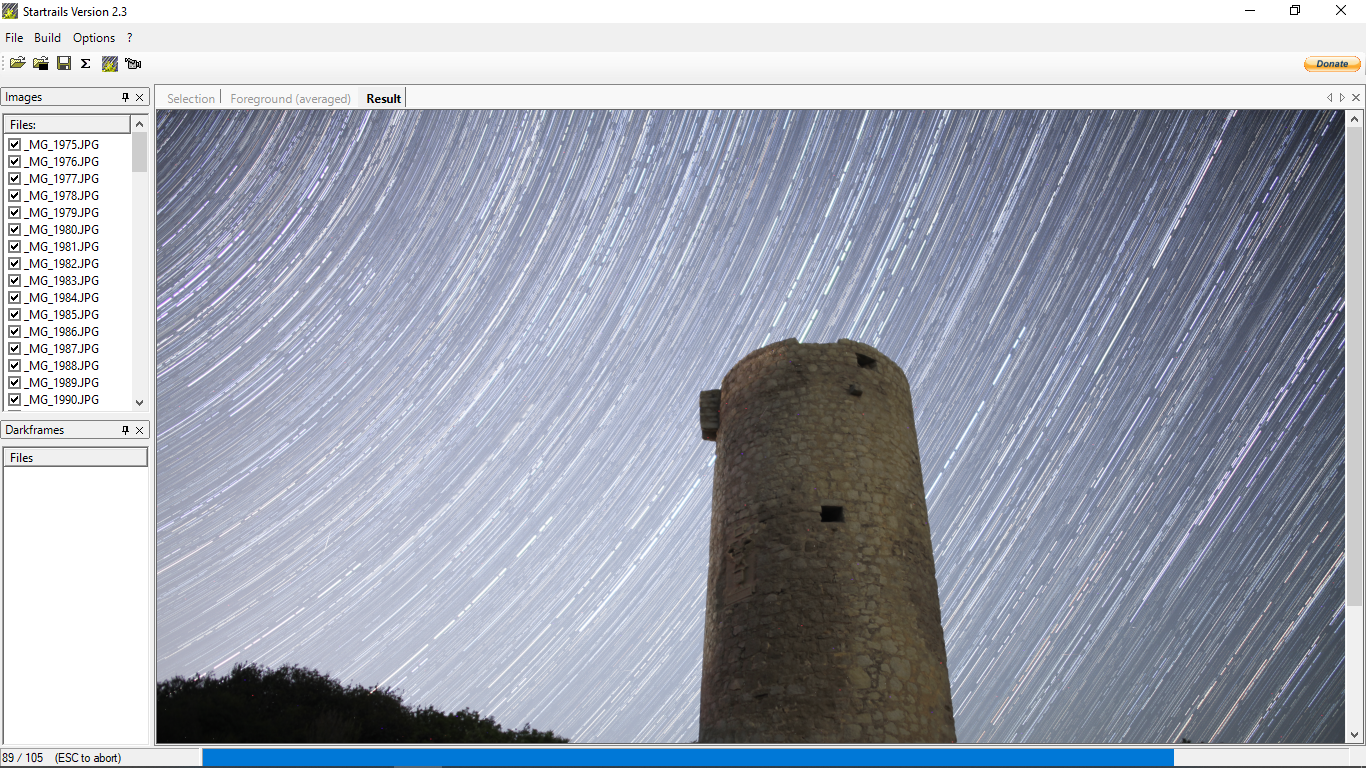Toggle the _MG_1983.JPG checkbox
The width and height of the screenshot is (1366, 768).
(x=15, y=281)
